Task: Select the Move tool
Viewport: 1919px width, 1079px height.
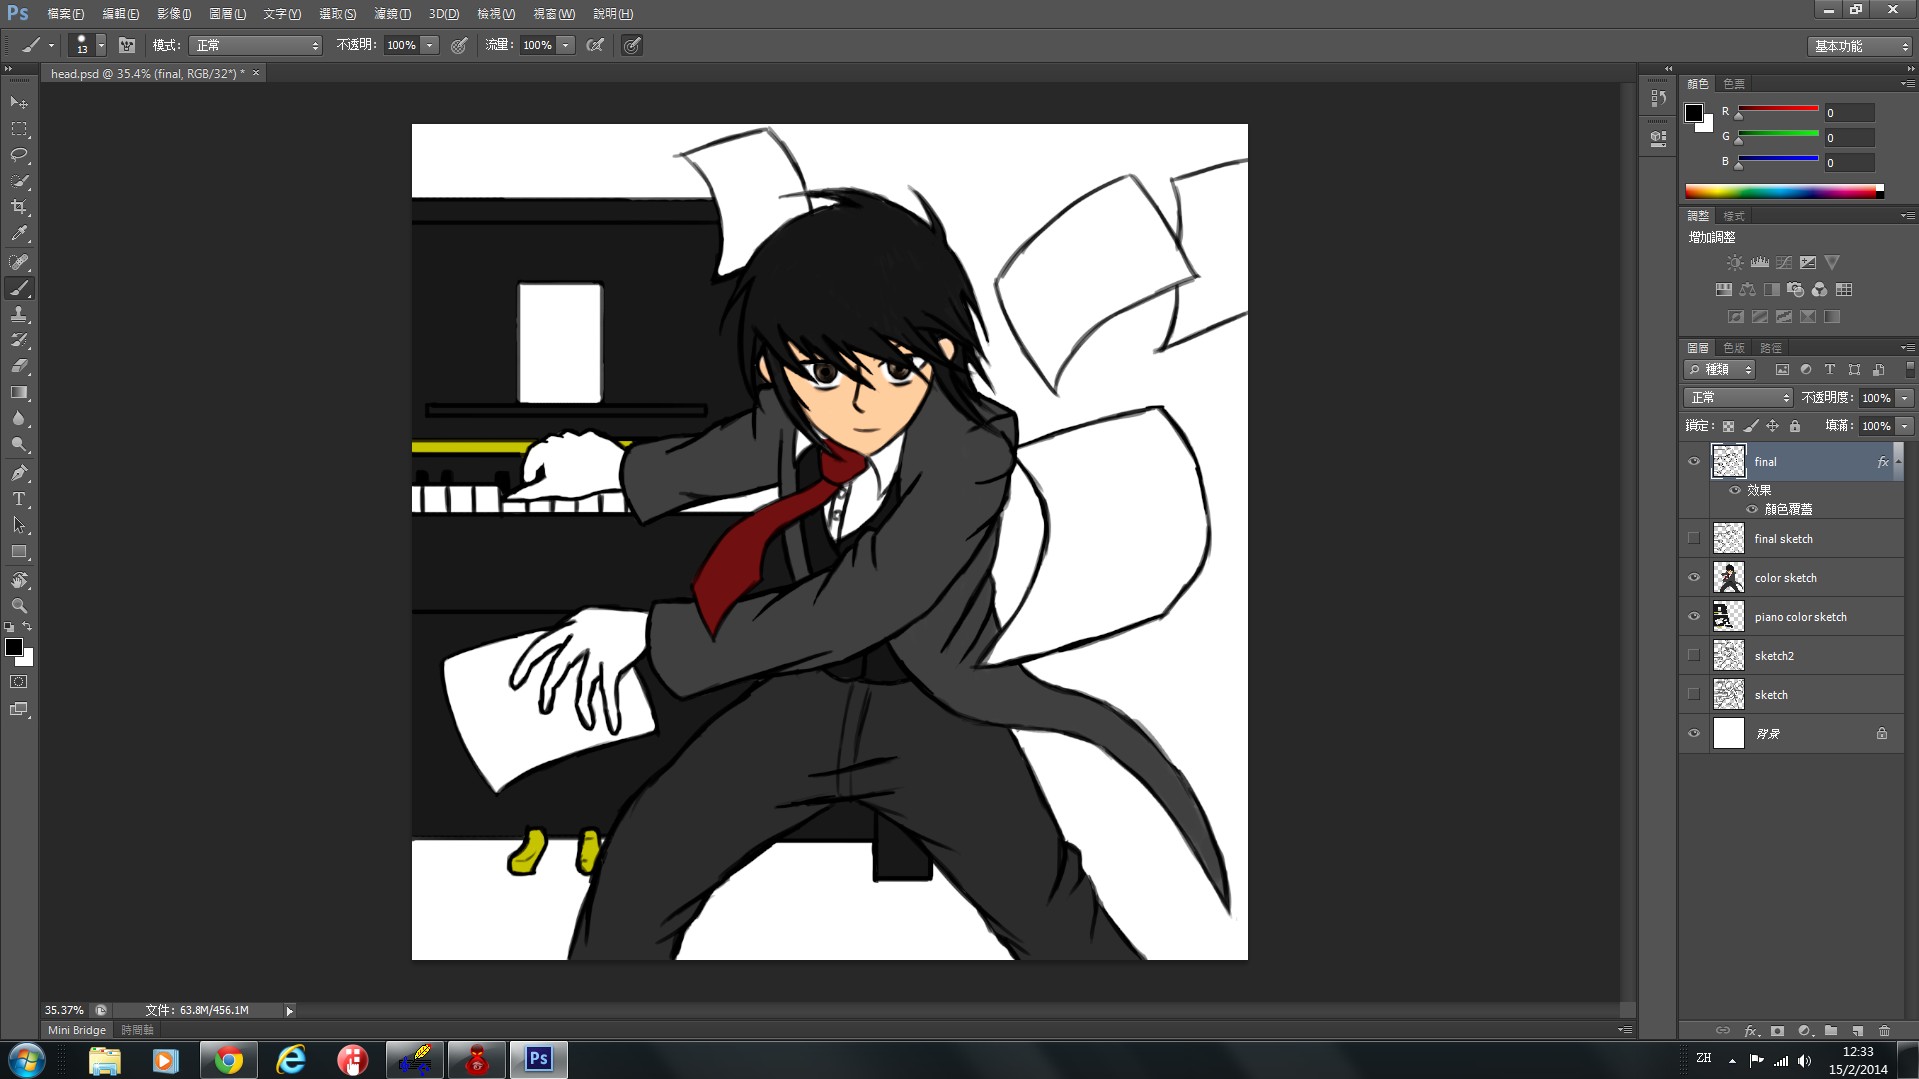Action: (19, 103)
